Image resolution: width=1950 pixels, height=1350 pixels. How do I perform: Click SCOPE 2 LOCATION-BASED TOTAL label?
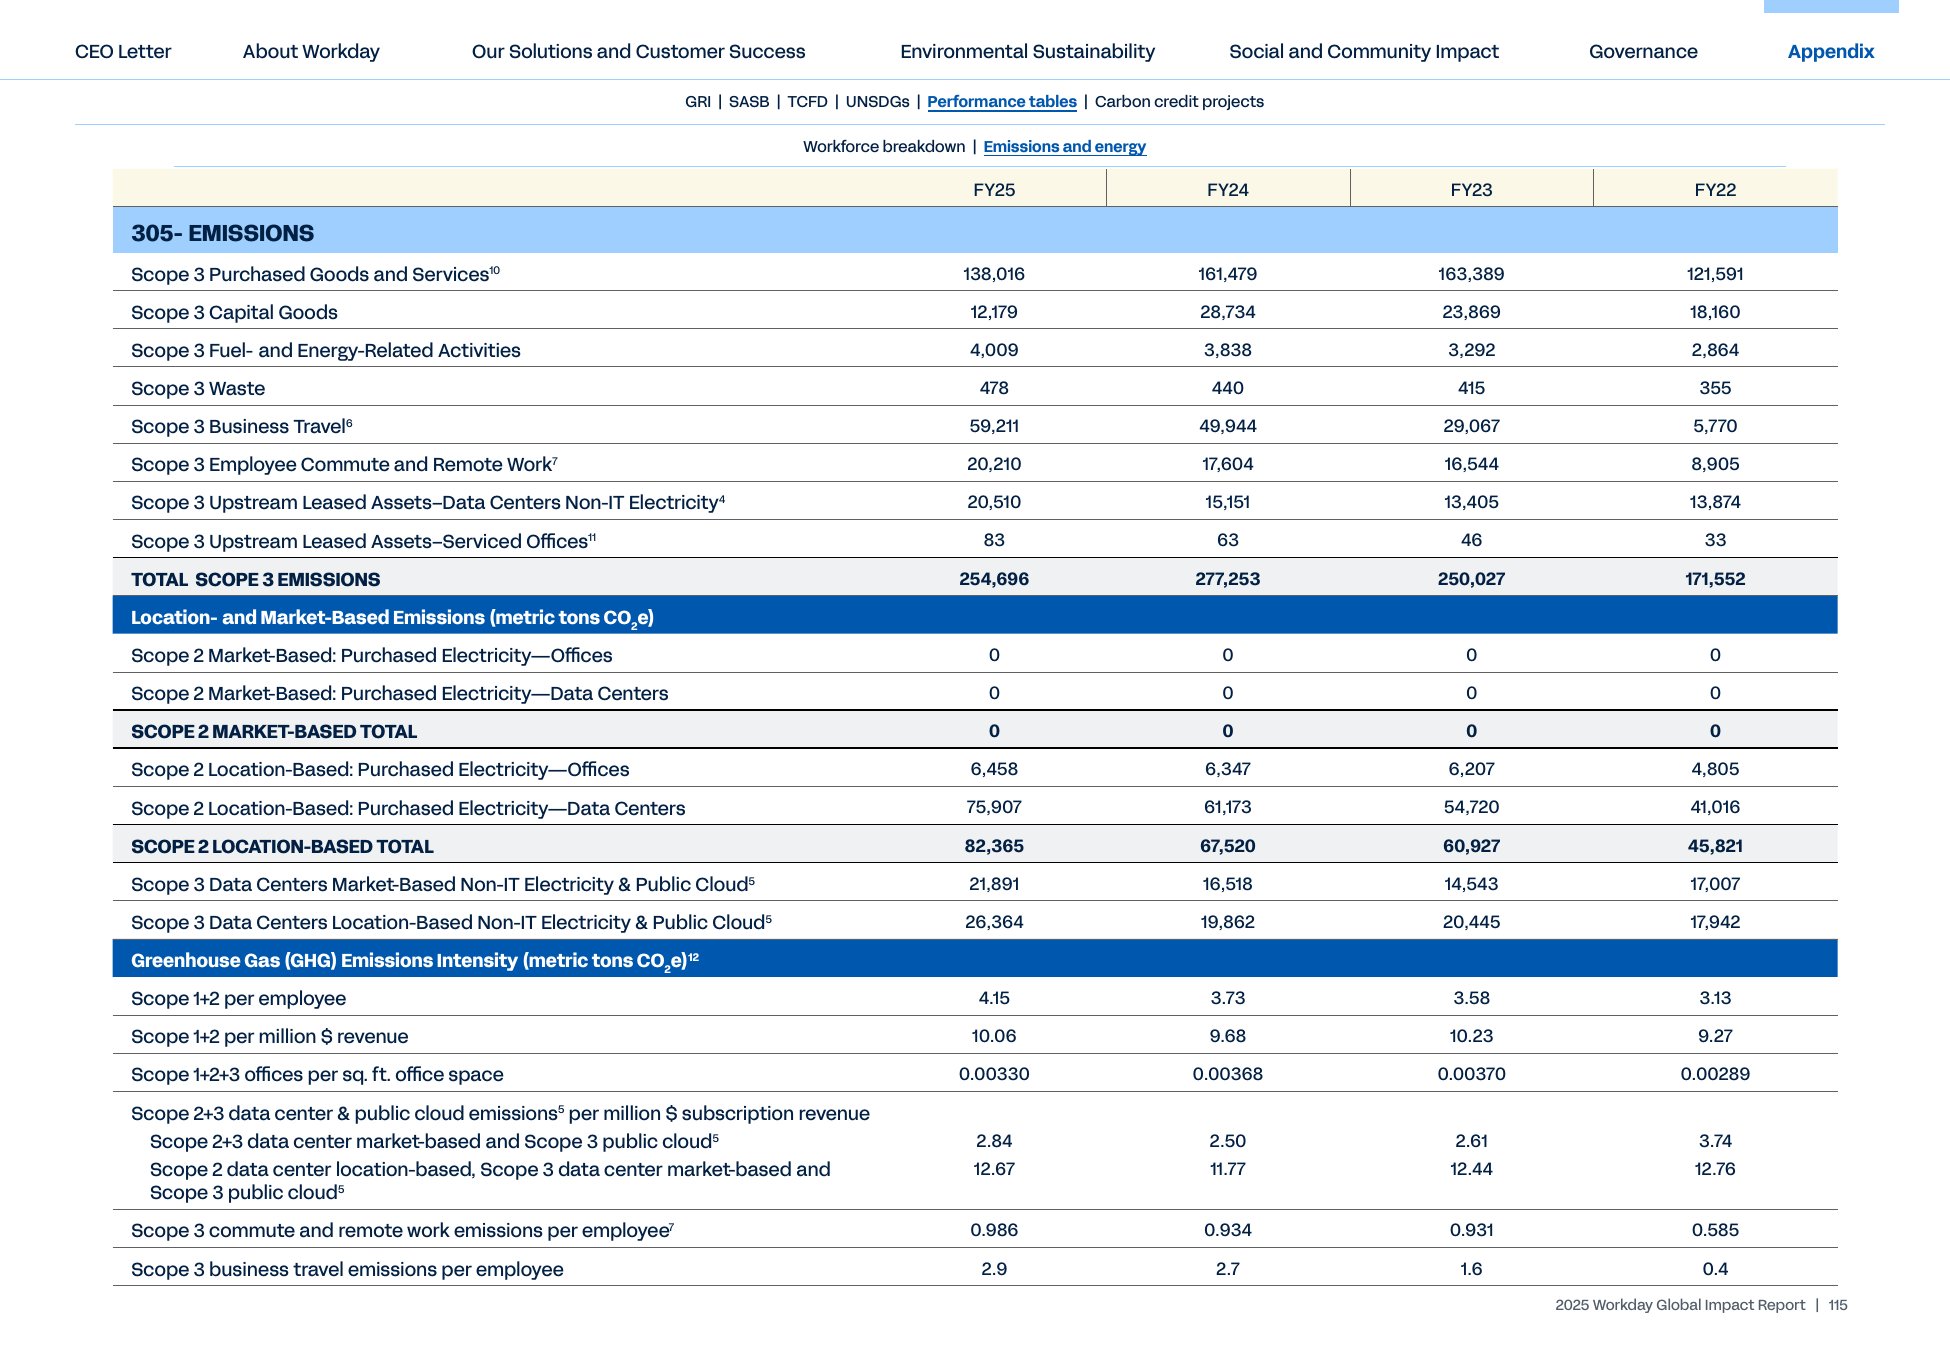pyautogui.click(x=282, y=846)
